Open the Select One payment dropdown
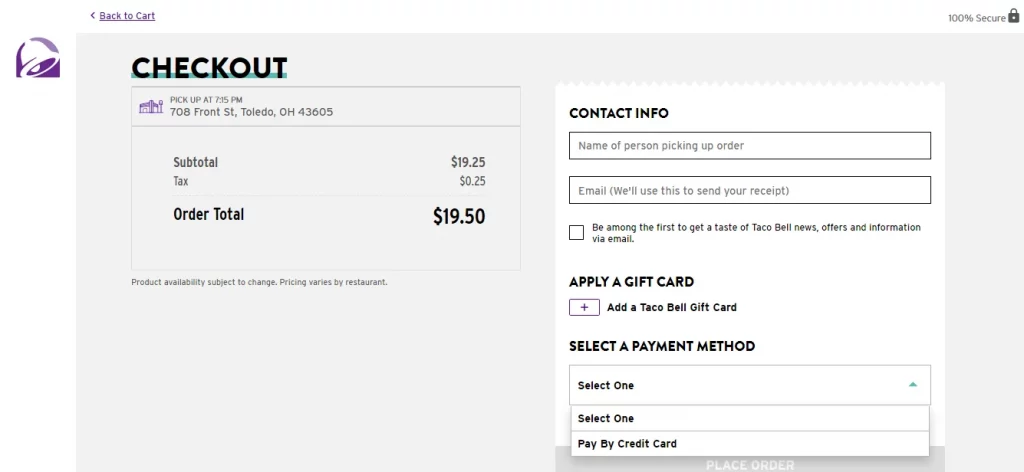This screenshot has height=472, width=1024. coord(750,385)
